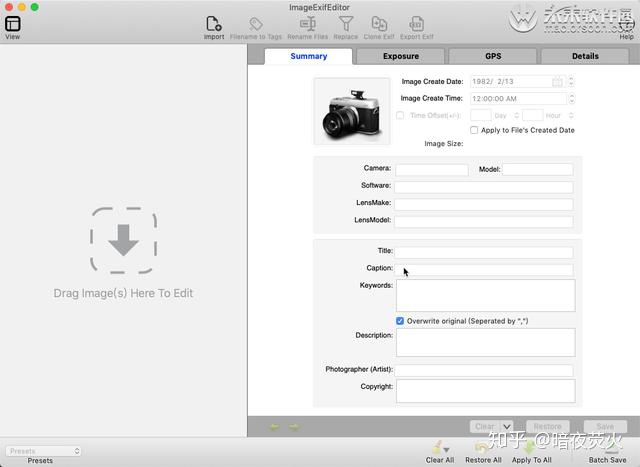Click inside the Keywords text area
640x467 pixels.
[x=486, y=296]
